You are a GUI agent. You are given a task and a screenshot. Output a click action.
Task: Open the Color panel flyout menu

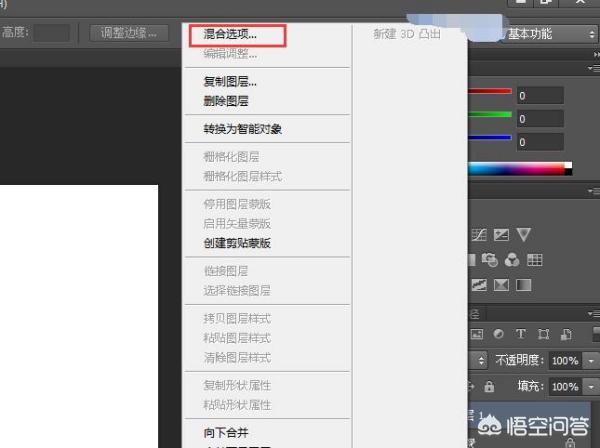click(x=594, y=68)
